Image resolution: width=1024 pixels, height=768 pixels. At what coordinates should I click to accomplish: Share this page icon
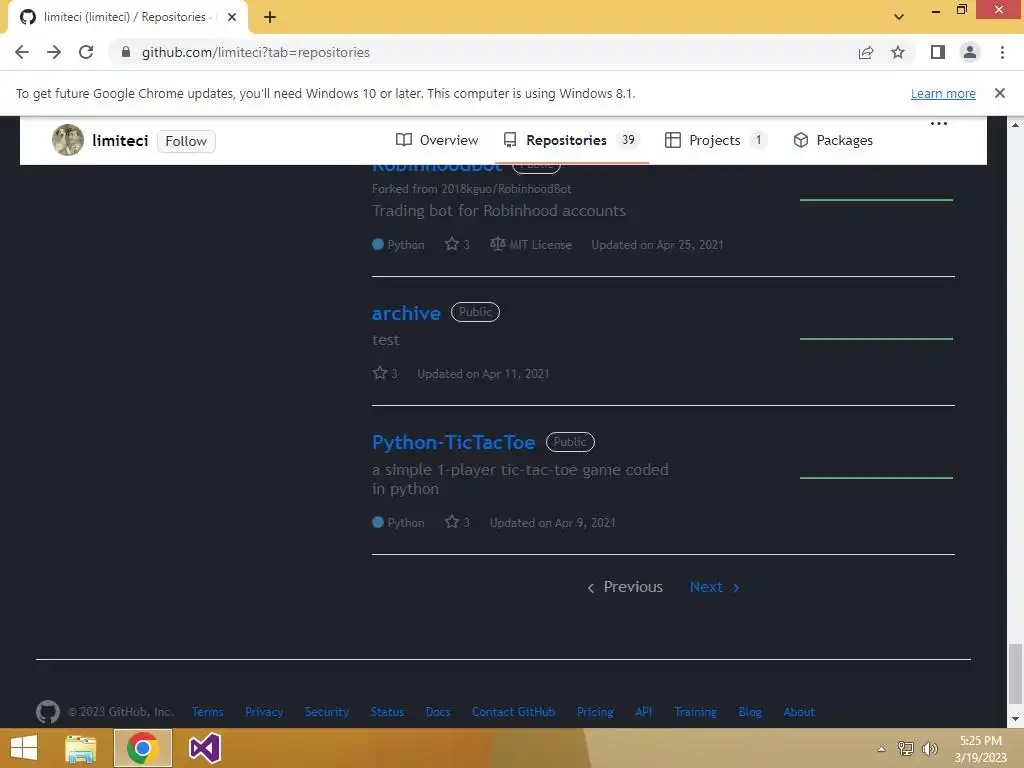click(866, 52)
